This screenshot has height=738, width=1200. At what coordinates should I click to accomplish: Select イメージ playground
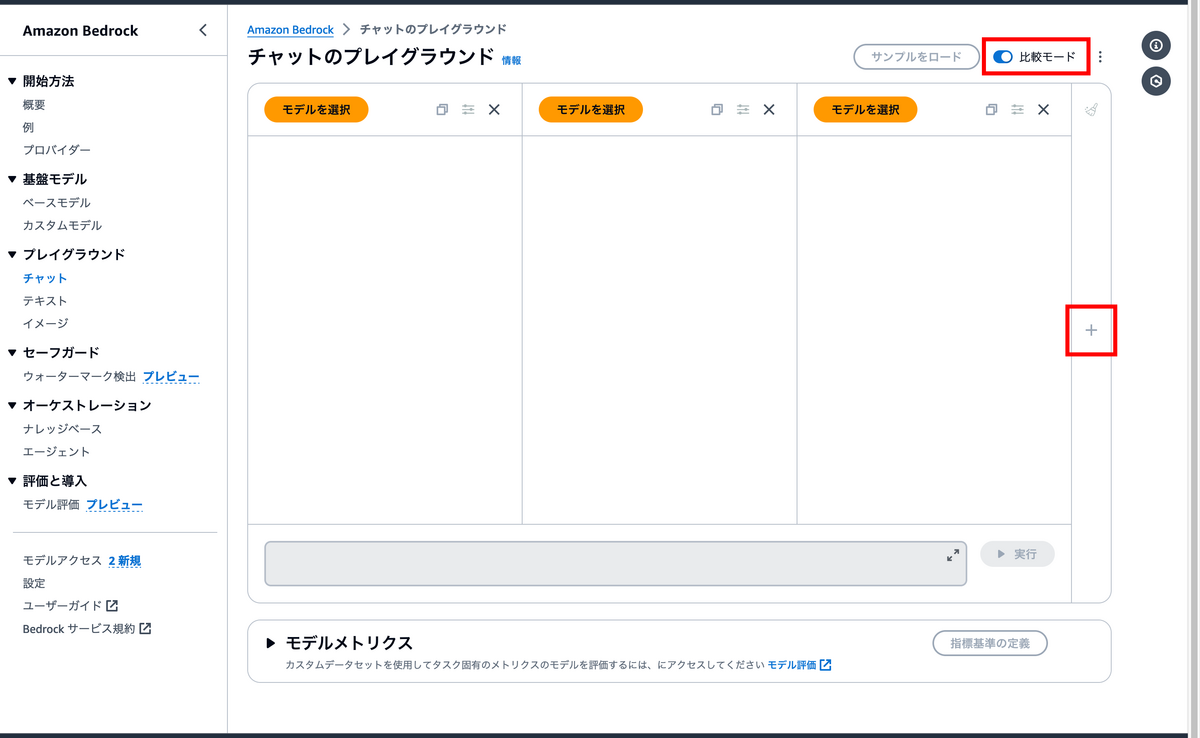click(x=45, y=323)
